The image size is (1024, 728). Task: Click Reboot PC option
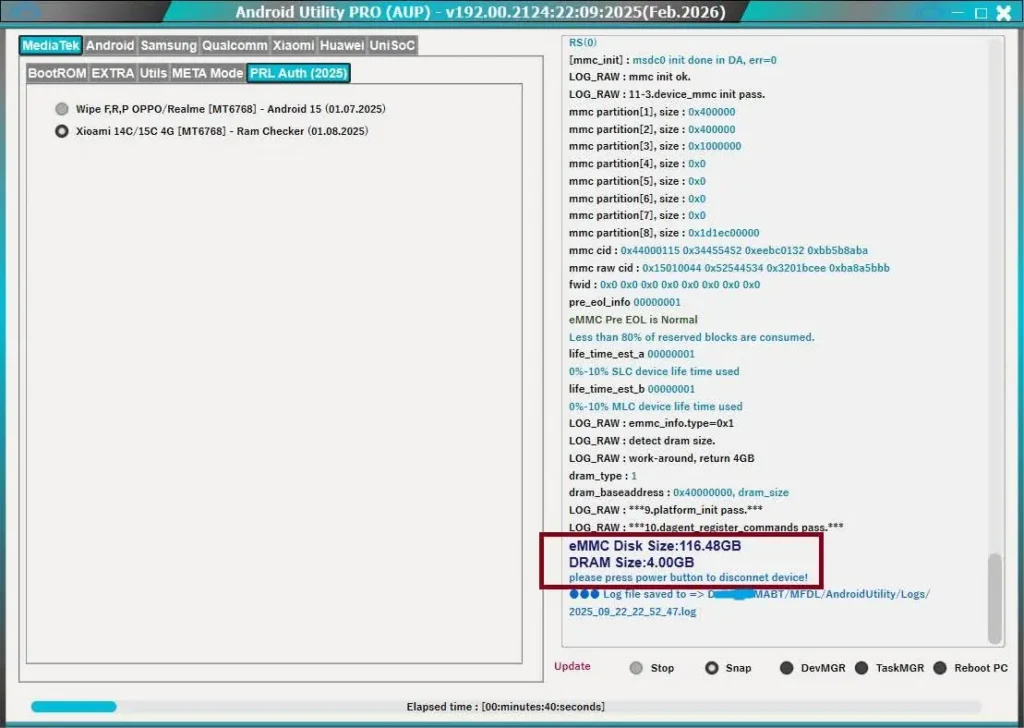pos(940,668)
